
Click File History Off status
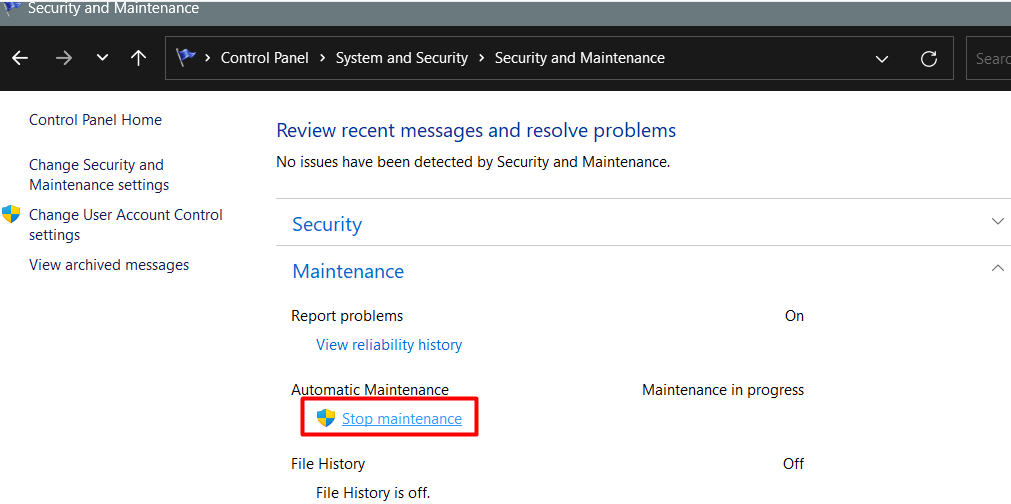point(794,464)
